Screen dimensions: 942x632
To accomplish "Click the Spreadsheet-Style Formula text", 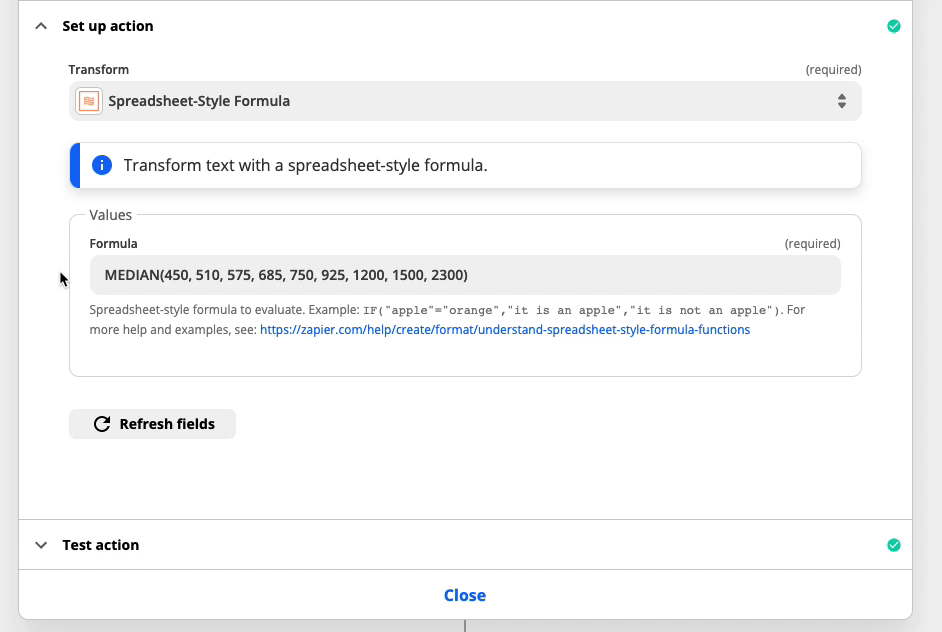I will [199, 101].
